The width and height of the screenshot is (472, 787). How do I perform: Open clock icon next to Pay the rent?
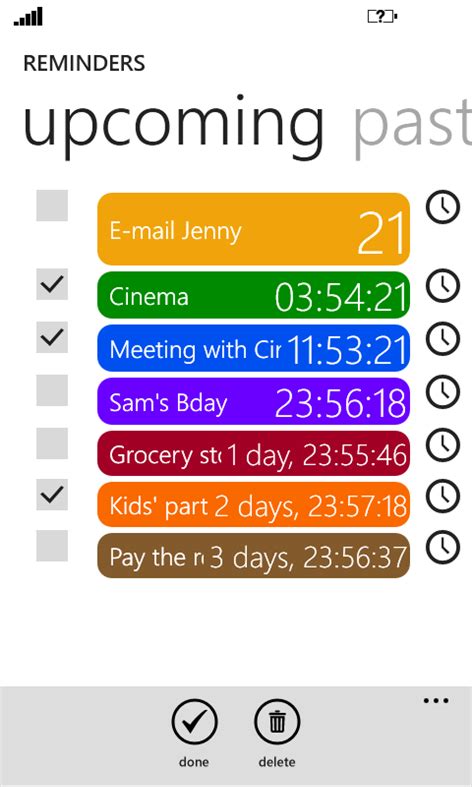[443, 547]
